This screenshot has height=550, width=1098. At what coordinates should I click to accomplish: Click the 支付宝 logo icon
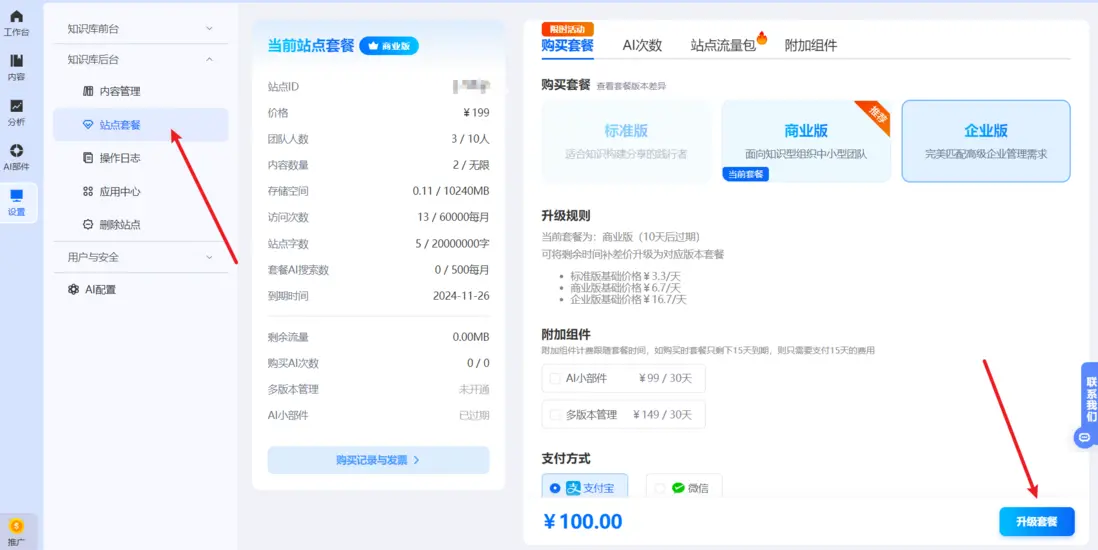(x=574, y=488)
